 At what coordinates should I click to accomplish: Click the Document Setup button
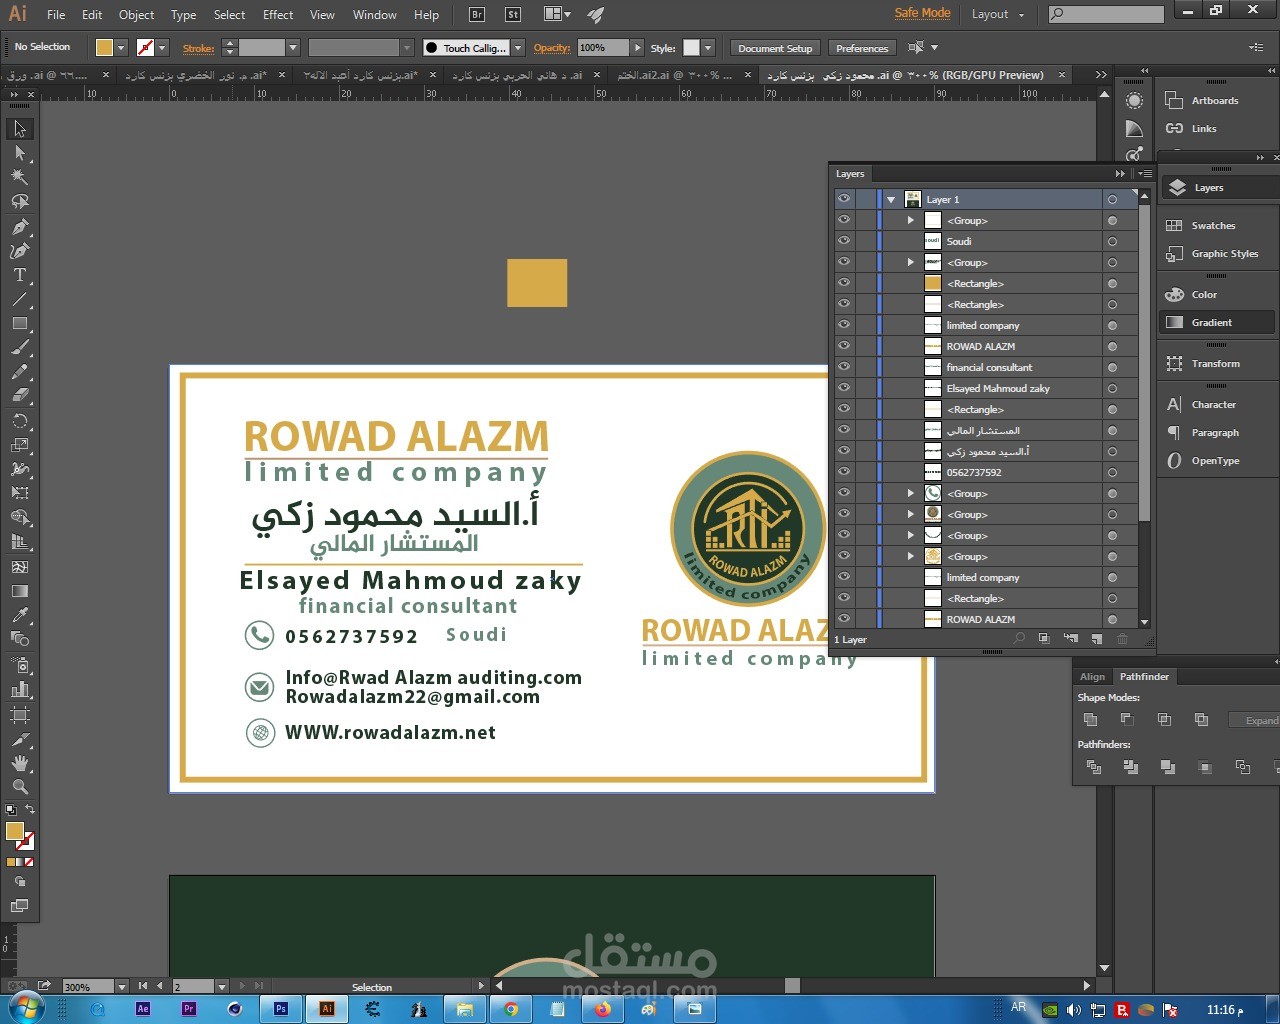click(775, 48)
